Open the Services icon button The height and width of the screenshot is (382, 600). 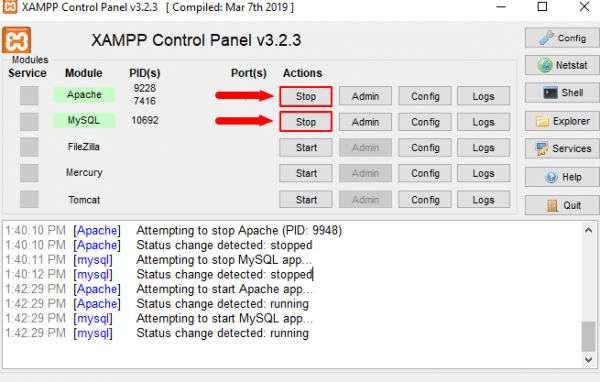562,149
